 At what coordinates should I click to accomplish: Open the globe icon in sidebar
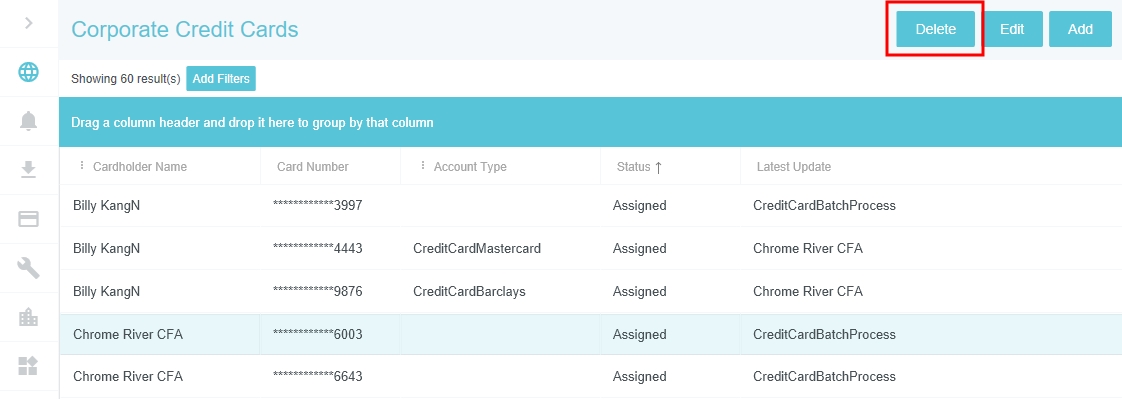click(x=29, y=72)
